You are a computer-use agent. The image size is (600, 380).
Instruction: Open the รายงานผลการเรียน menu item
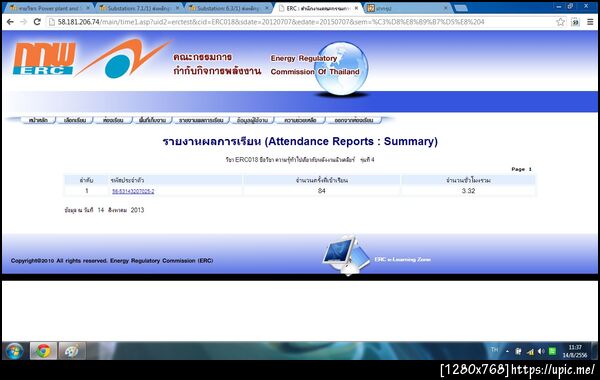pos(201,120)
